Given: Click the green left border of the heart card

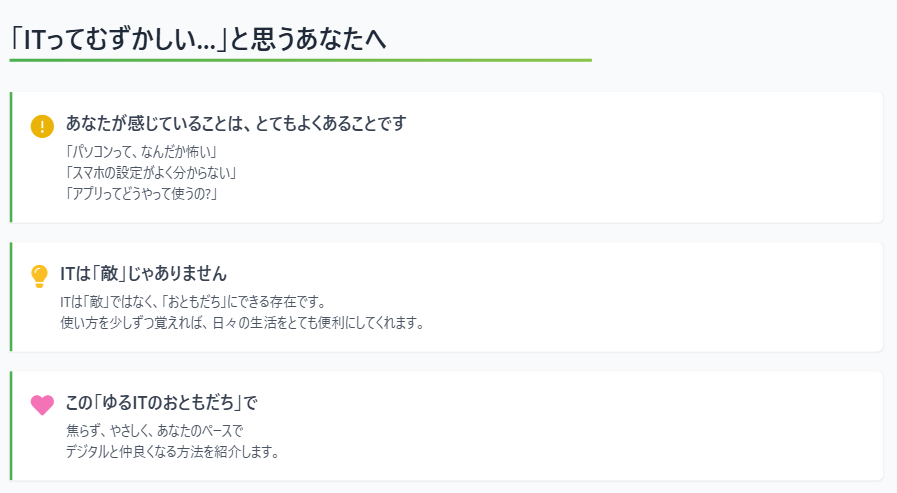Looking at the screenshot, I should pyautogui.click(x=11, y=426).
